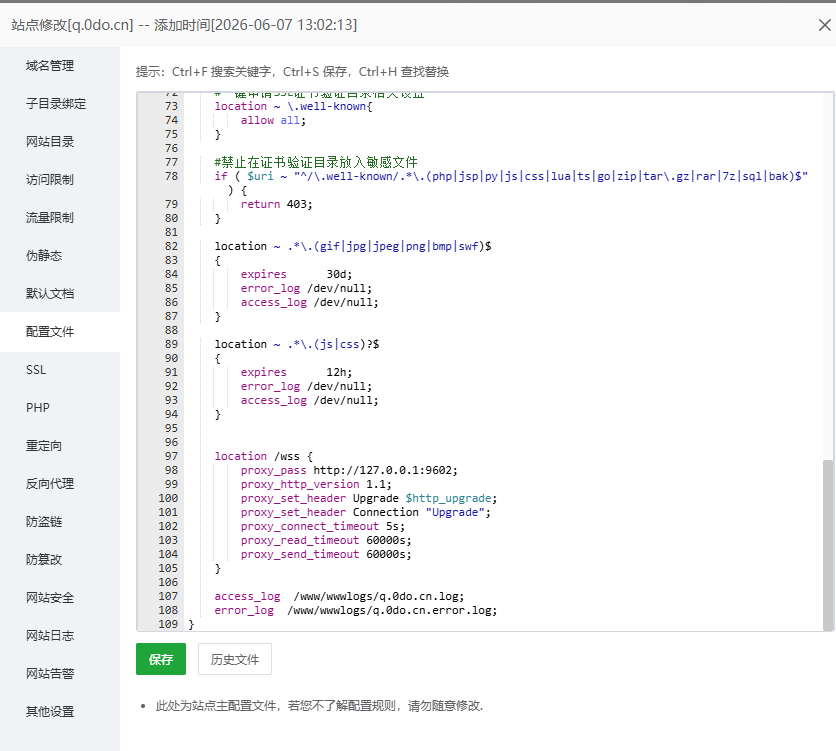Click the green 保存 save button
Screen dimensions: 836x751
(160, 659)
